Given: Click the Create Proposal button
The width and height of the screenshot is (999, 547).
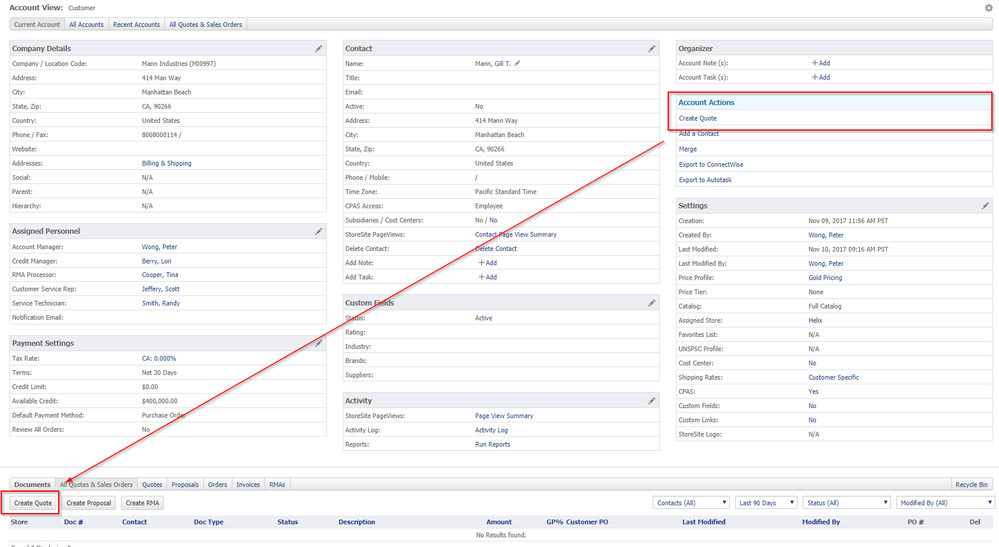Looking at the screenshot, I should coord(90,503).
